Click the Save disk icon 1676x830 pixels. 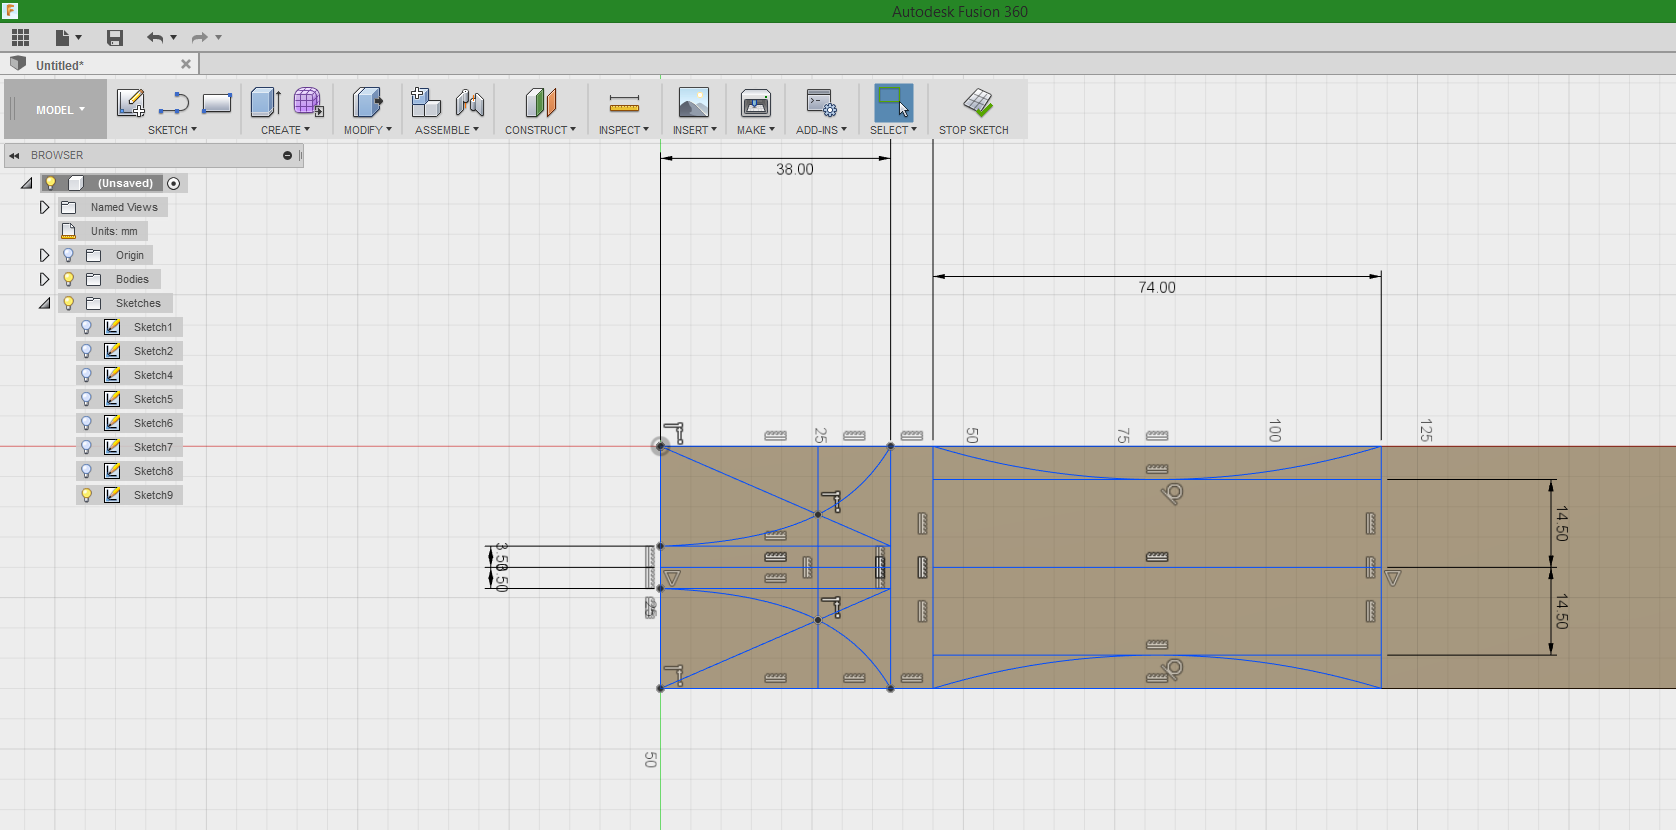(115, 38)
